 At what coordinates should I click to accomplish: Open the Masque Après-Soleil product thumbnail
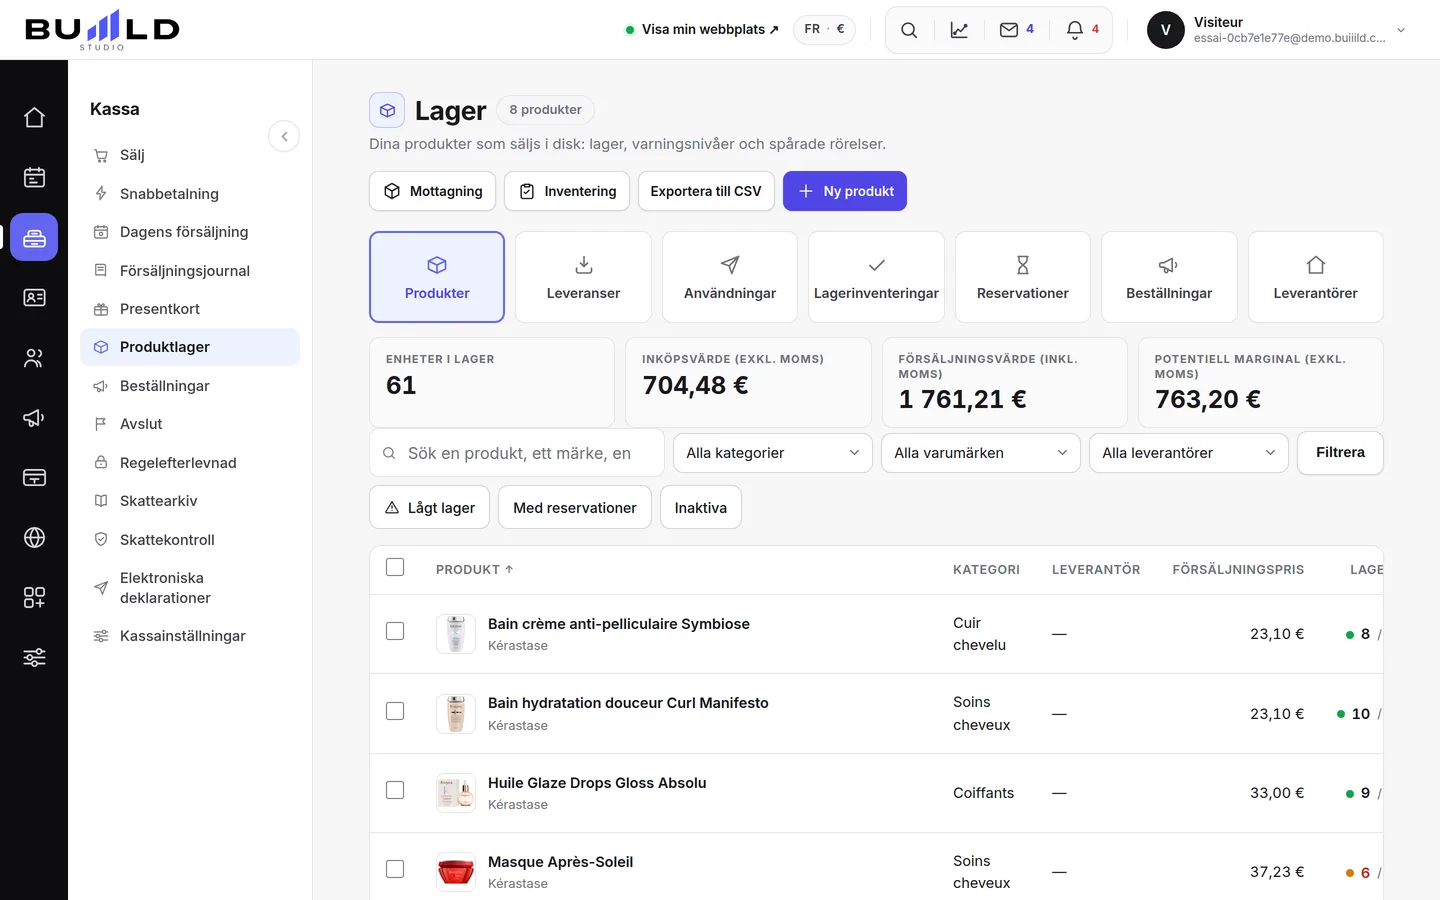456,872
